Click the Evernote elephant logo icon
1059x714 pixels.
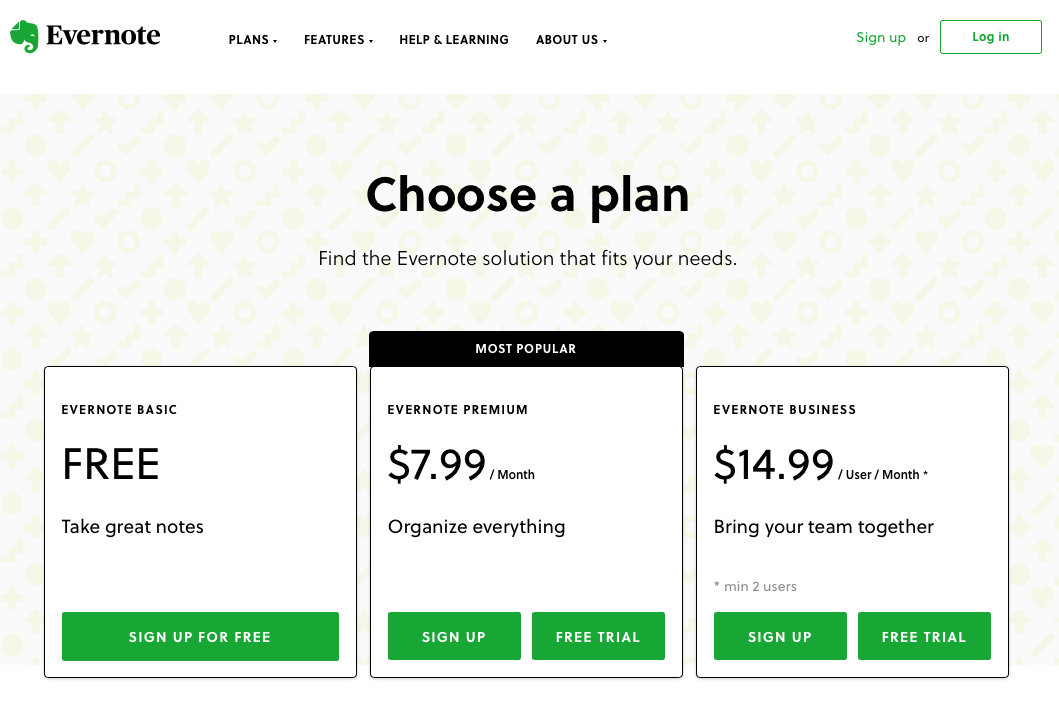pyautogui.click(x=25, y=36)
